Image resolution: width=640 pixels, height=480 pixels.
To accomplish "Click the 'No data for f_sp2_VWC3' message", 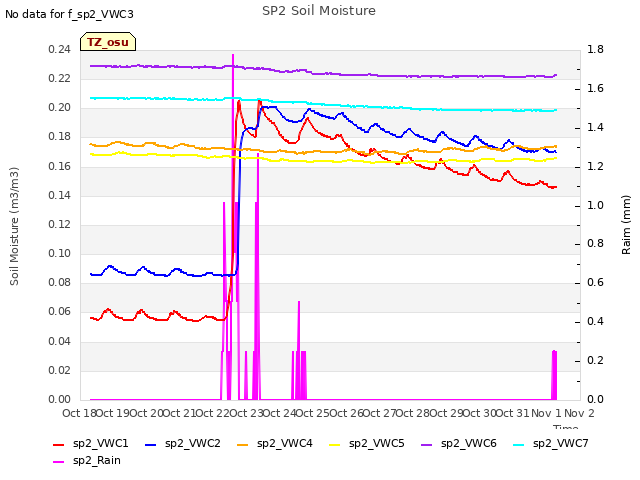I will coord(69,14).
